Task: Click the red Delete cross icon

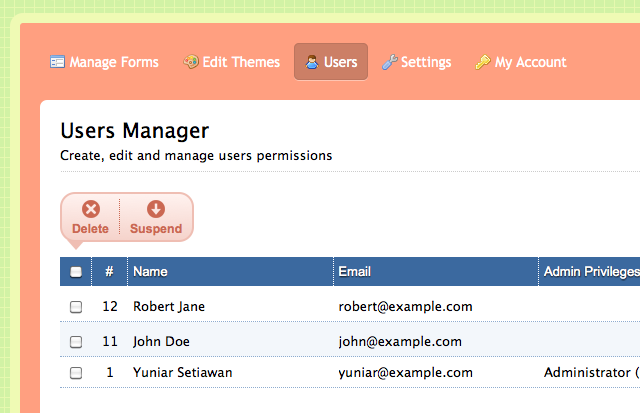Action: coord(91,209)
